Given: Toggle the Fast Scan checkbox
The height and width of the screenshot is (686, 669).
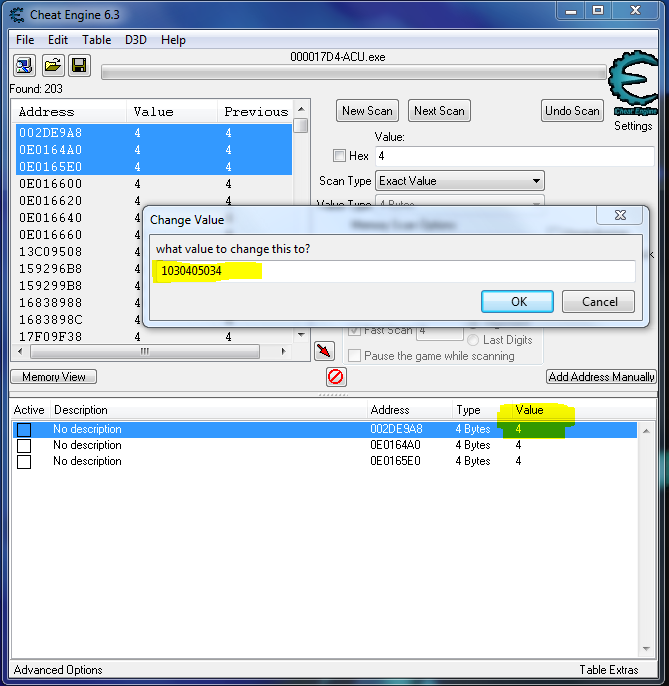Looking at the screenshot, I should tap(354, 331).
